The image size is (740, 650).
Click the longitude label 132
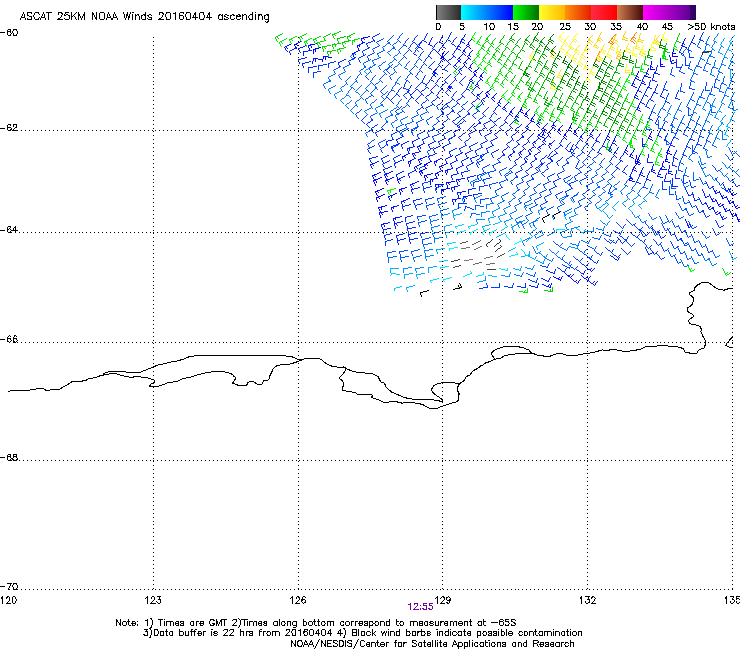pyautogui.click(x=587, y=600)
